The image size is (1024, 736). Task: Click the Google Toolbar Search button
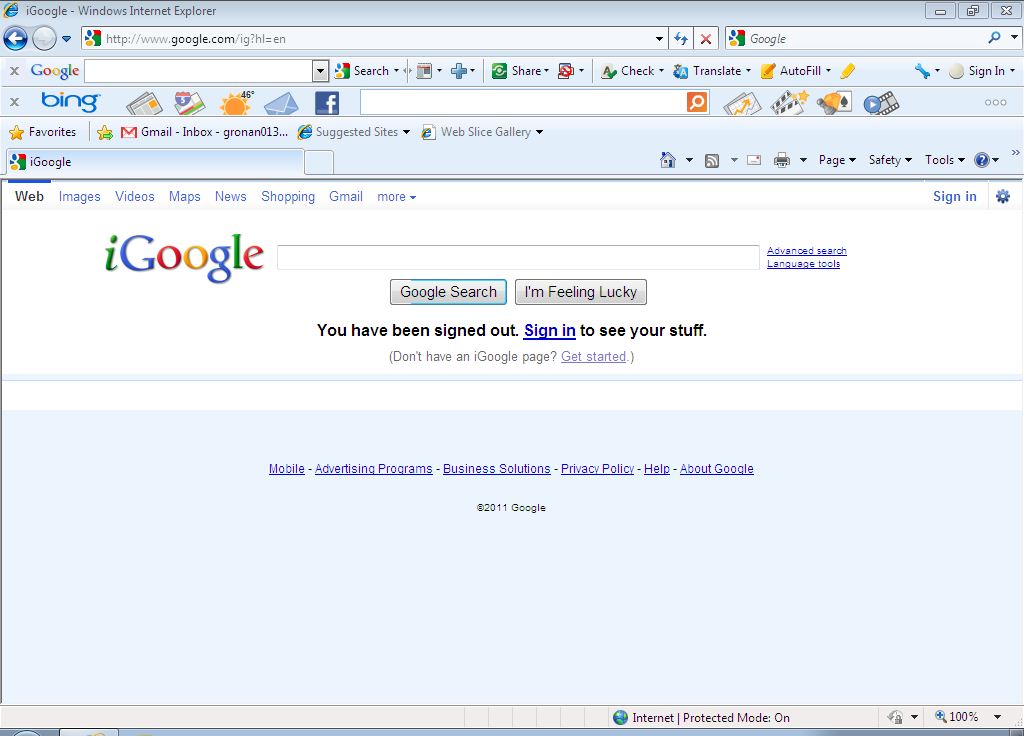[x=362, y=71]
